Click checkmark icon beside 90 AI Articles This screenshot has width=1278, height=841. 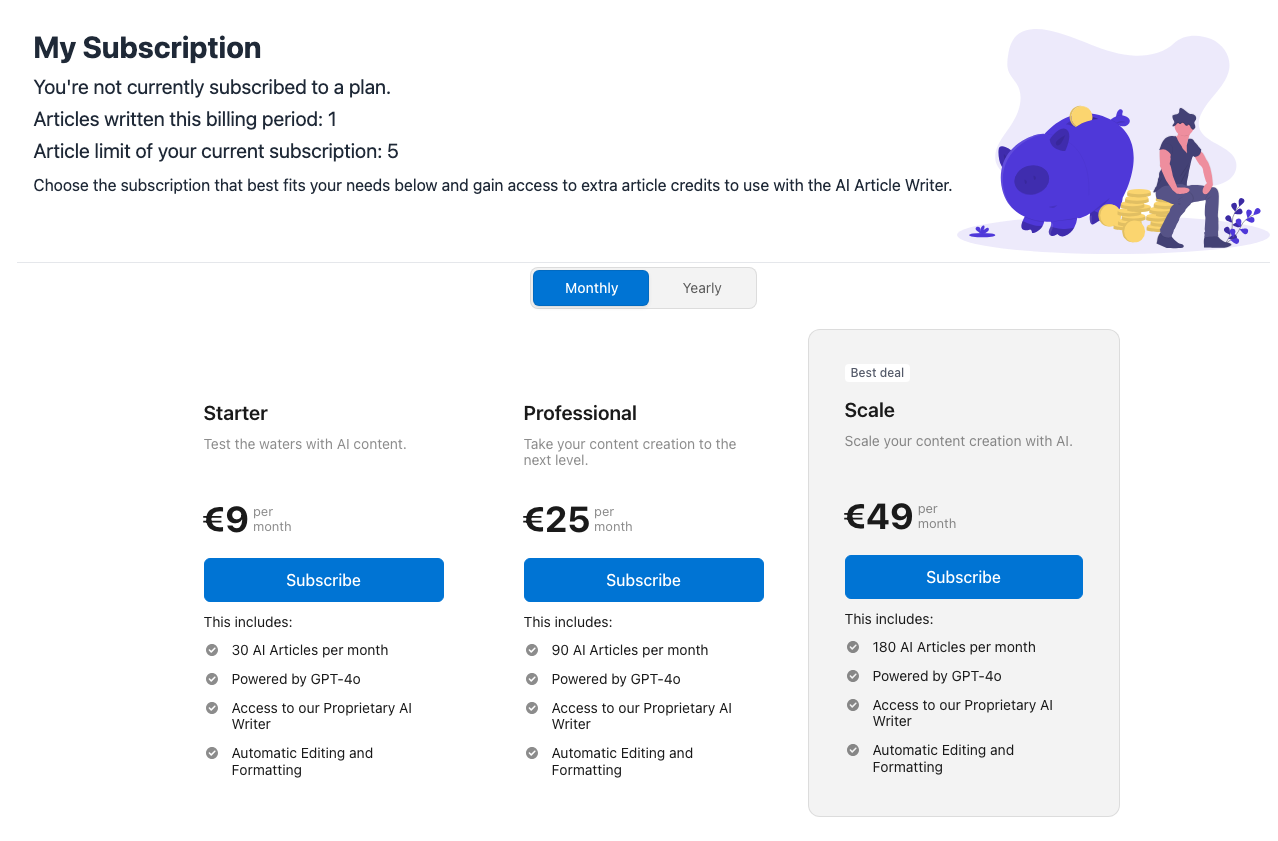pos(532,650)
